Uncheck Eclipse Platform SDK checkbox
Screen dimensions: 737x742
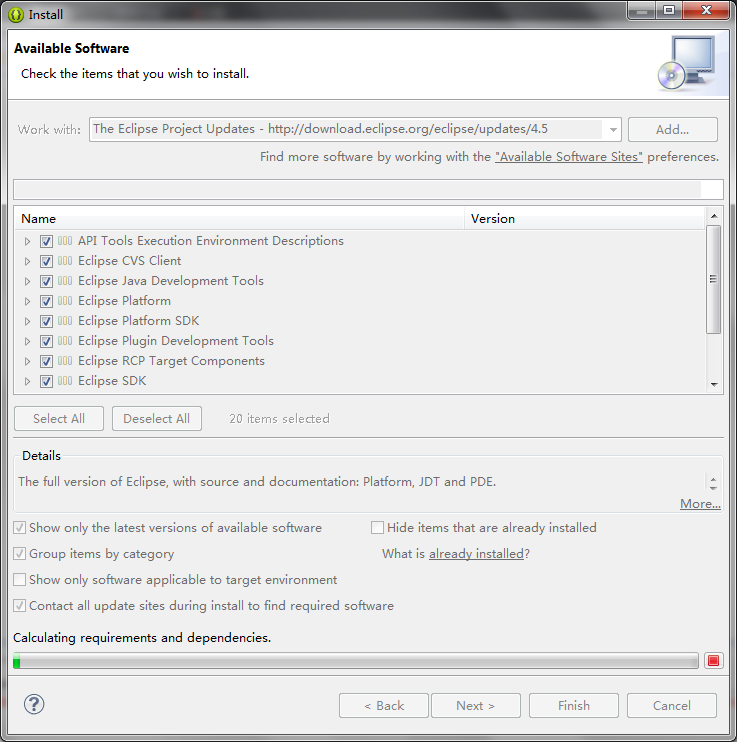[x=46, y=321]
